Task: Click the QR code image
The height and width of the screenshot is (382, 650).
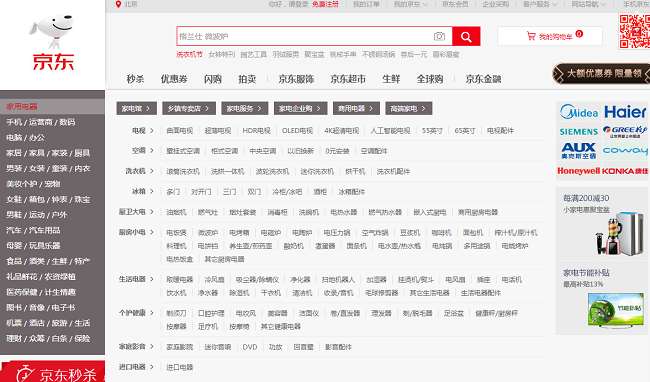Action: pyautogui.click(x=635, y=31)
